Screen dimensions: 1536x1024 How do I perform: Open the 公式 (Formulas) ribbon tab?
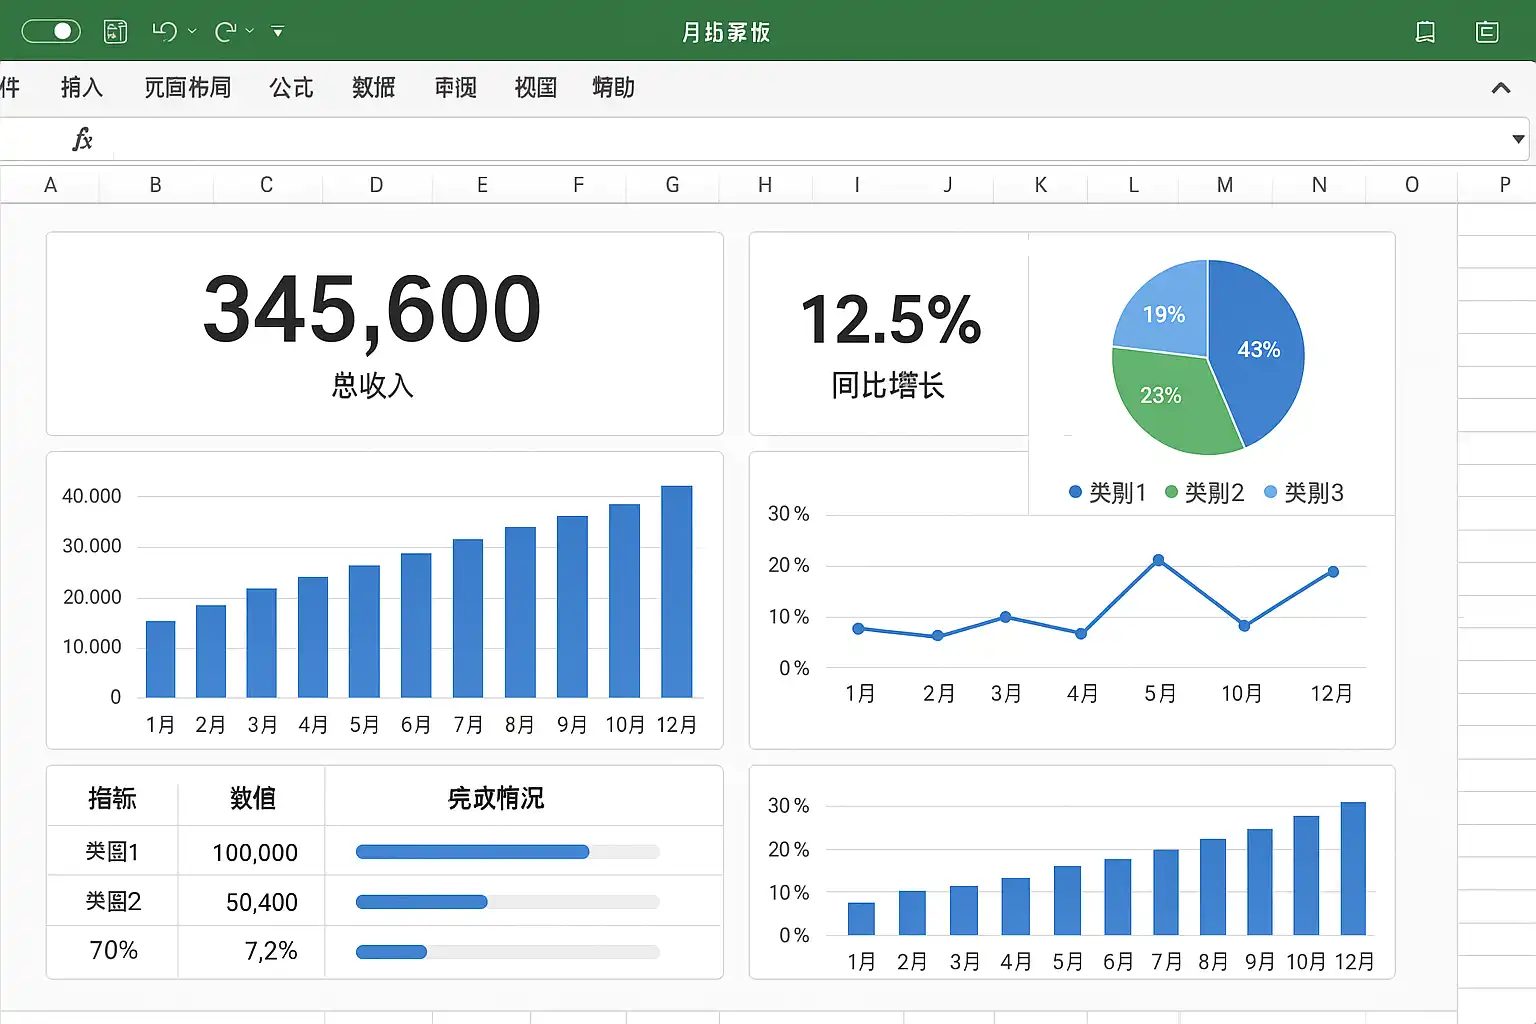pyautogui.click(x=291, y=88)
